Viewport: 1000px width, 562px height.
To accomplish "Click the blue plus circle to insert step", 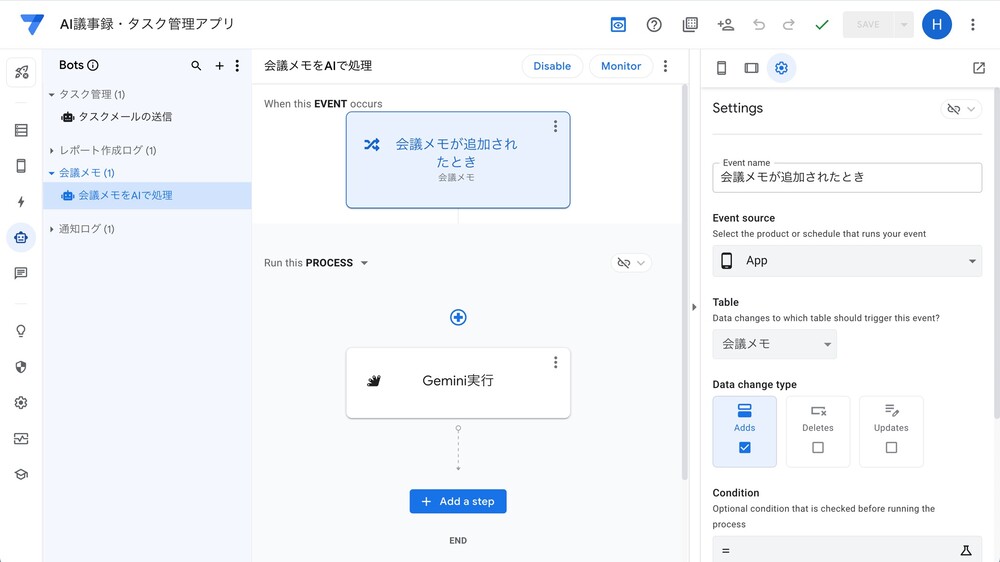I will 458,317.
